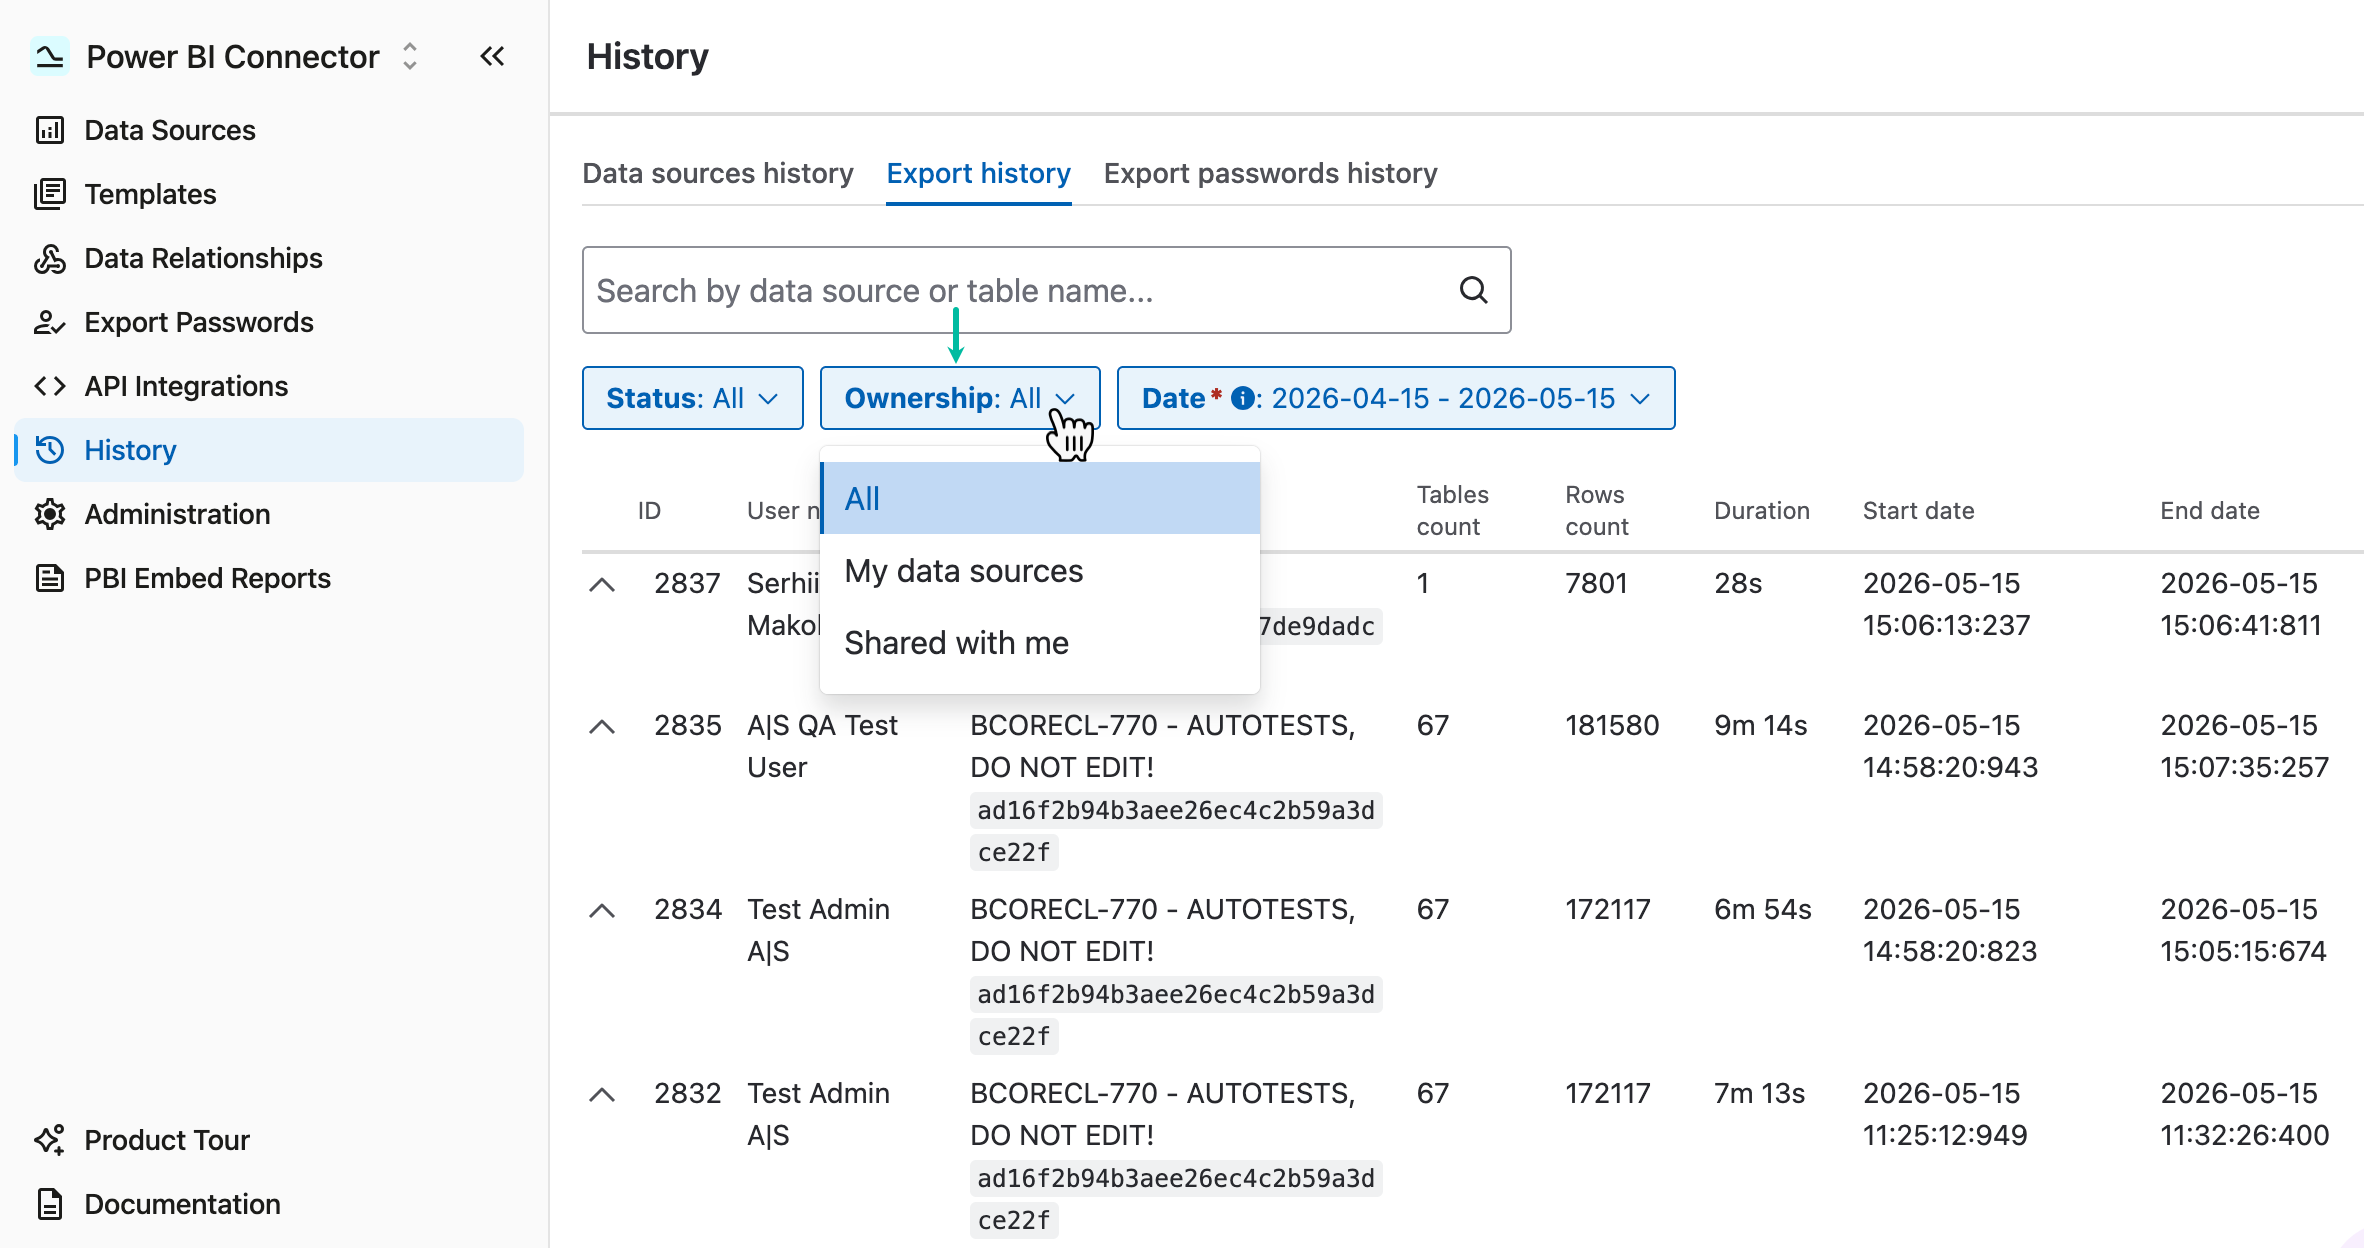Click the Data Relationships icon
The image size is (2364, 1248).
(50, 258)
